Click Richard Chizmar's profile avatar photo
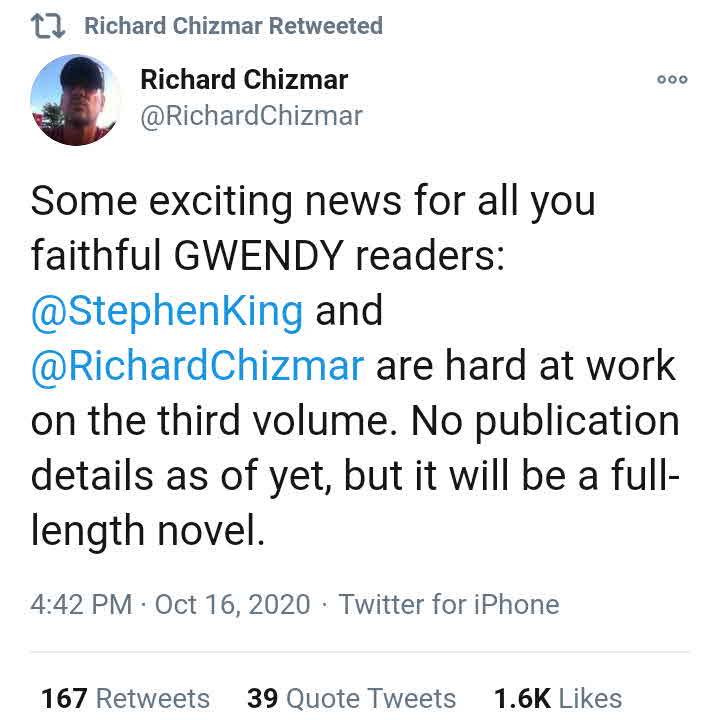Viewport: 720px width, 720px height. click(75, 99)
